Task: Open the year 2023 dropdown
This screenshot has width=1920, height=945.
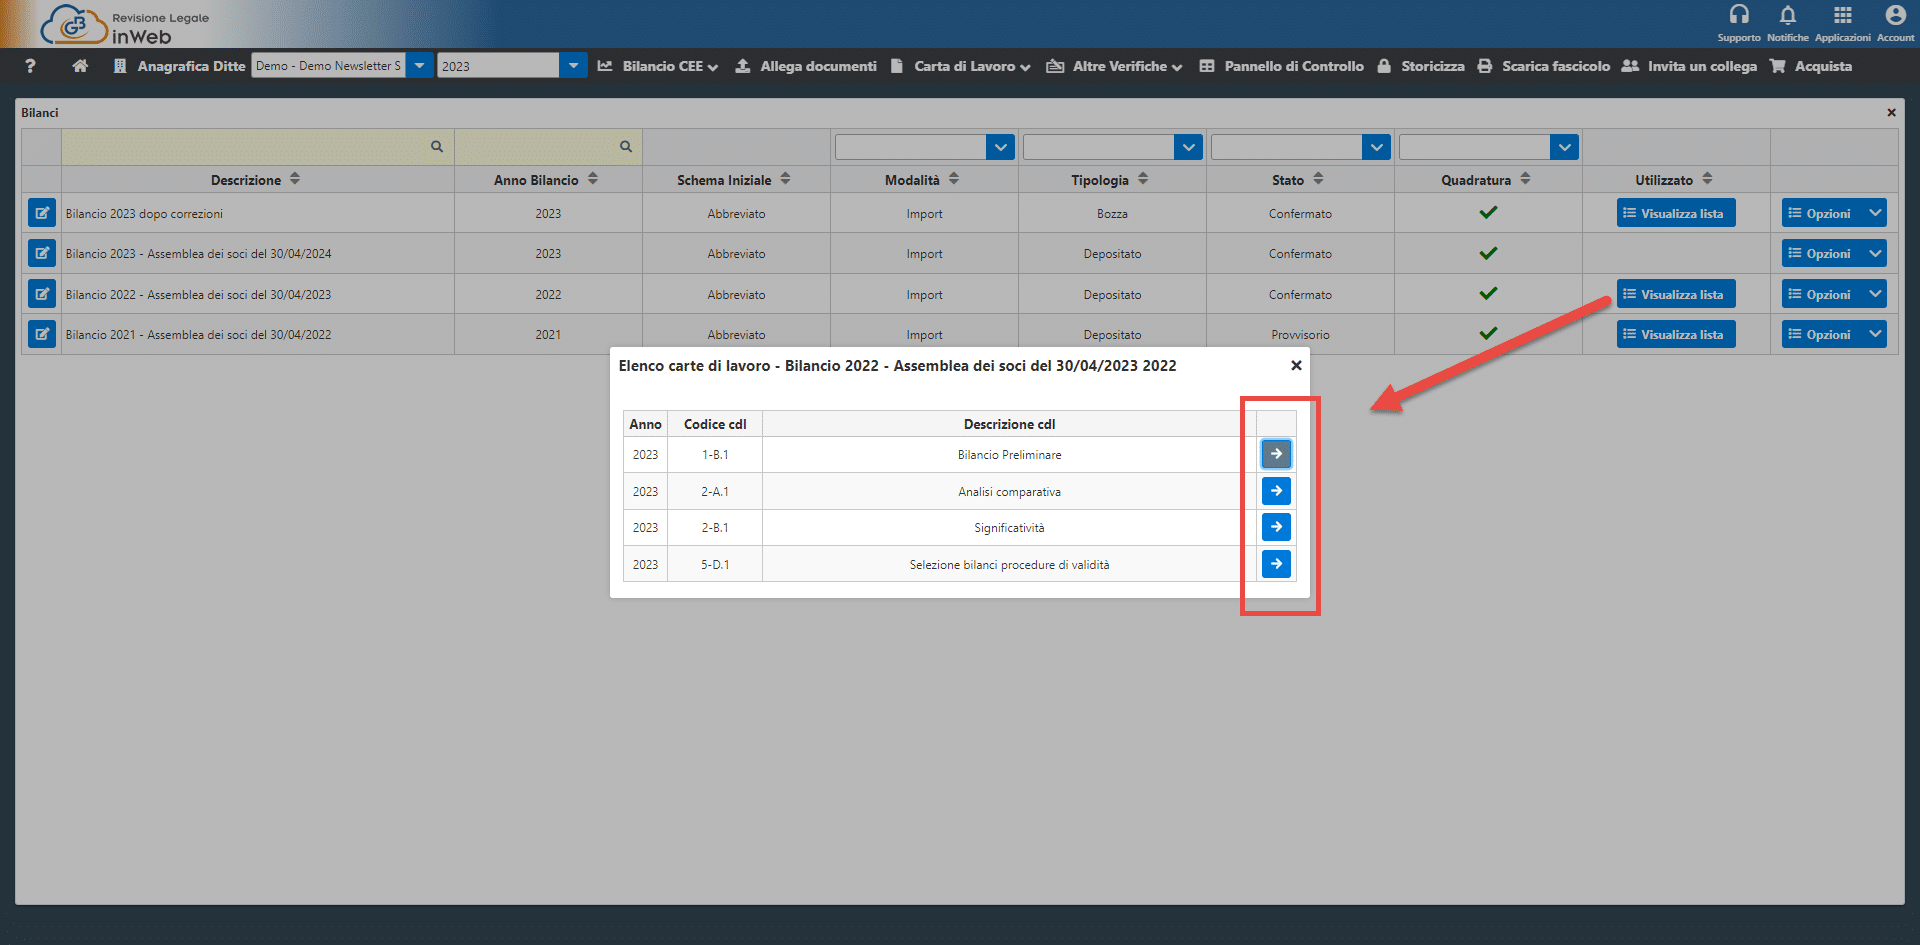Action: [x=573, y=66]
